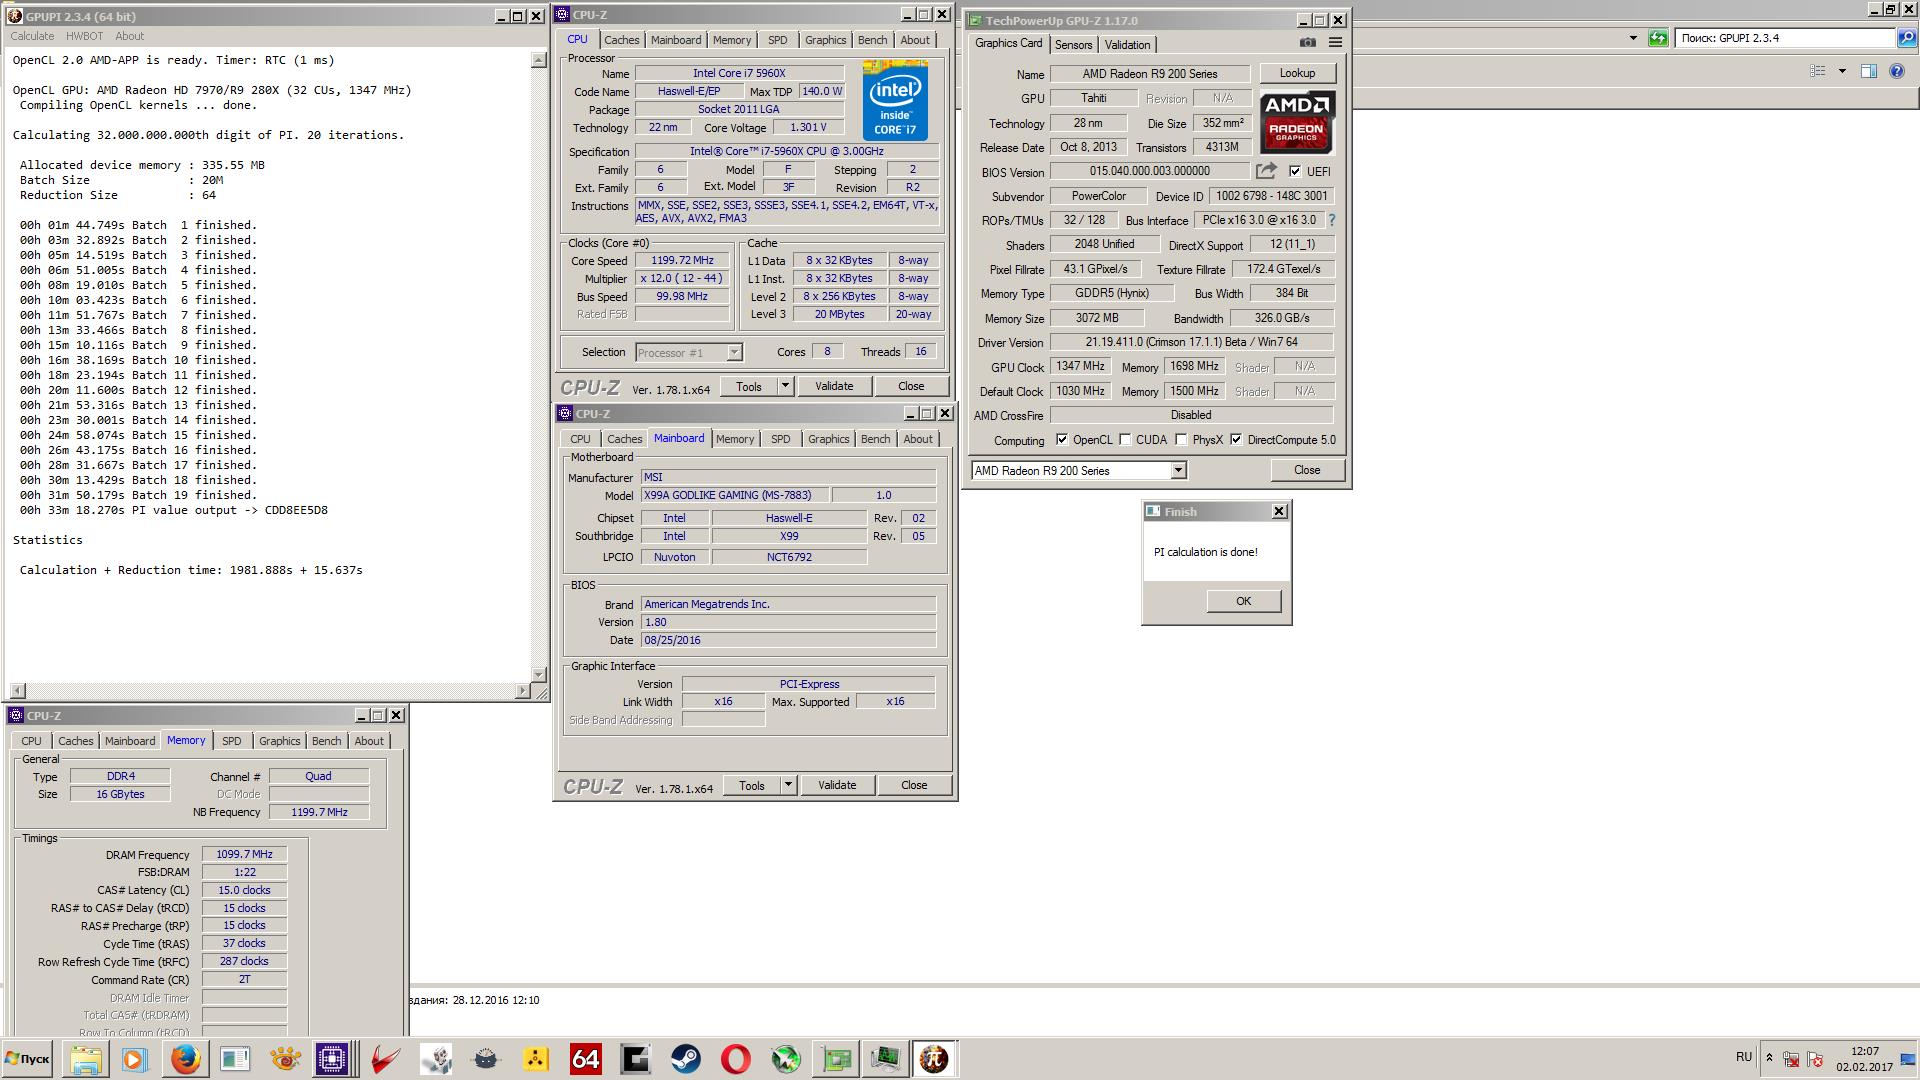Expand Tools dropdown arrow in top CPU-Z
This screenshot has width=1920, height=1080.
point(785,386)
